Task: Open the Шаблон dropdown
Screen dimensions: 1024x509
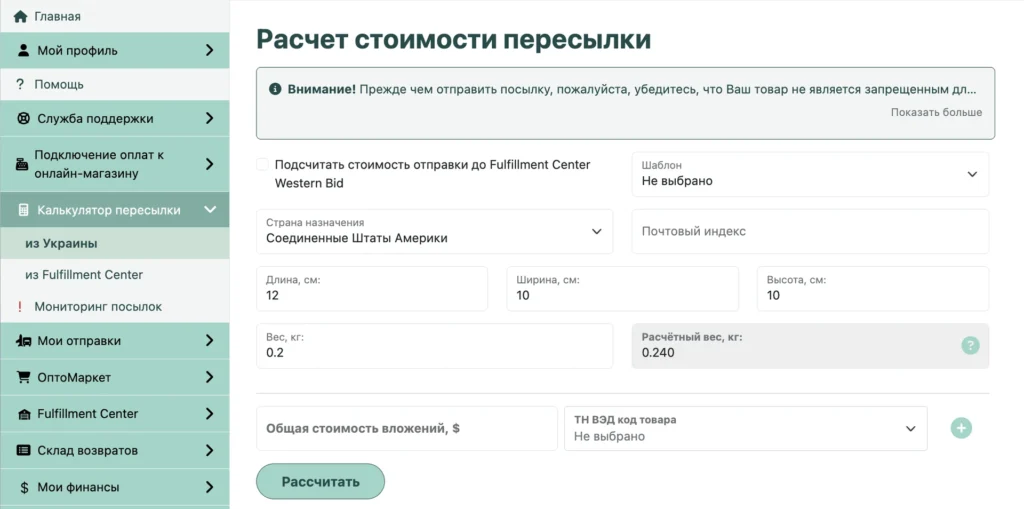Action: click(x=810, y=174)
